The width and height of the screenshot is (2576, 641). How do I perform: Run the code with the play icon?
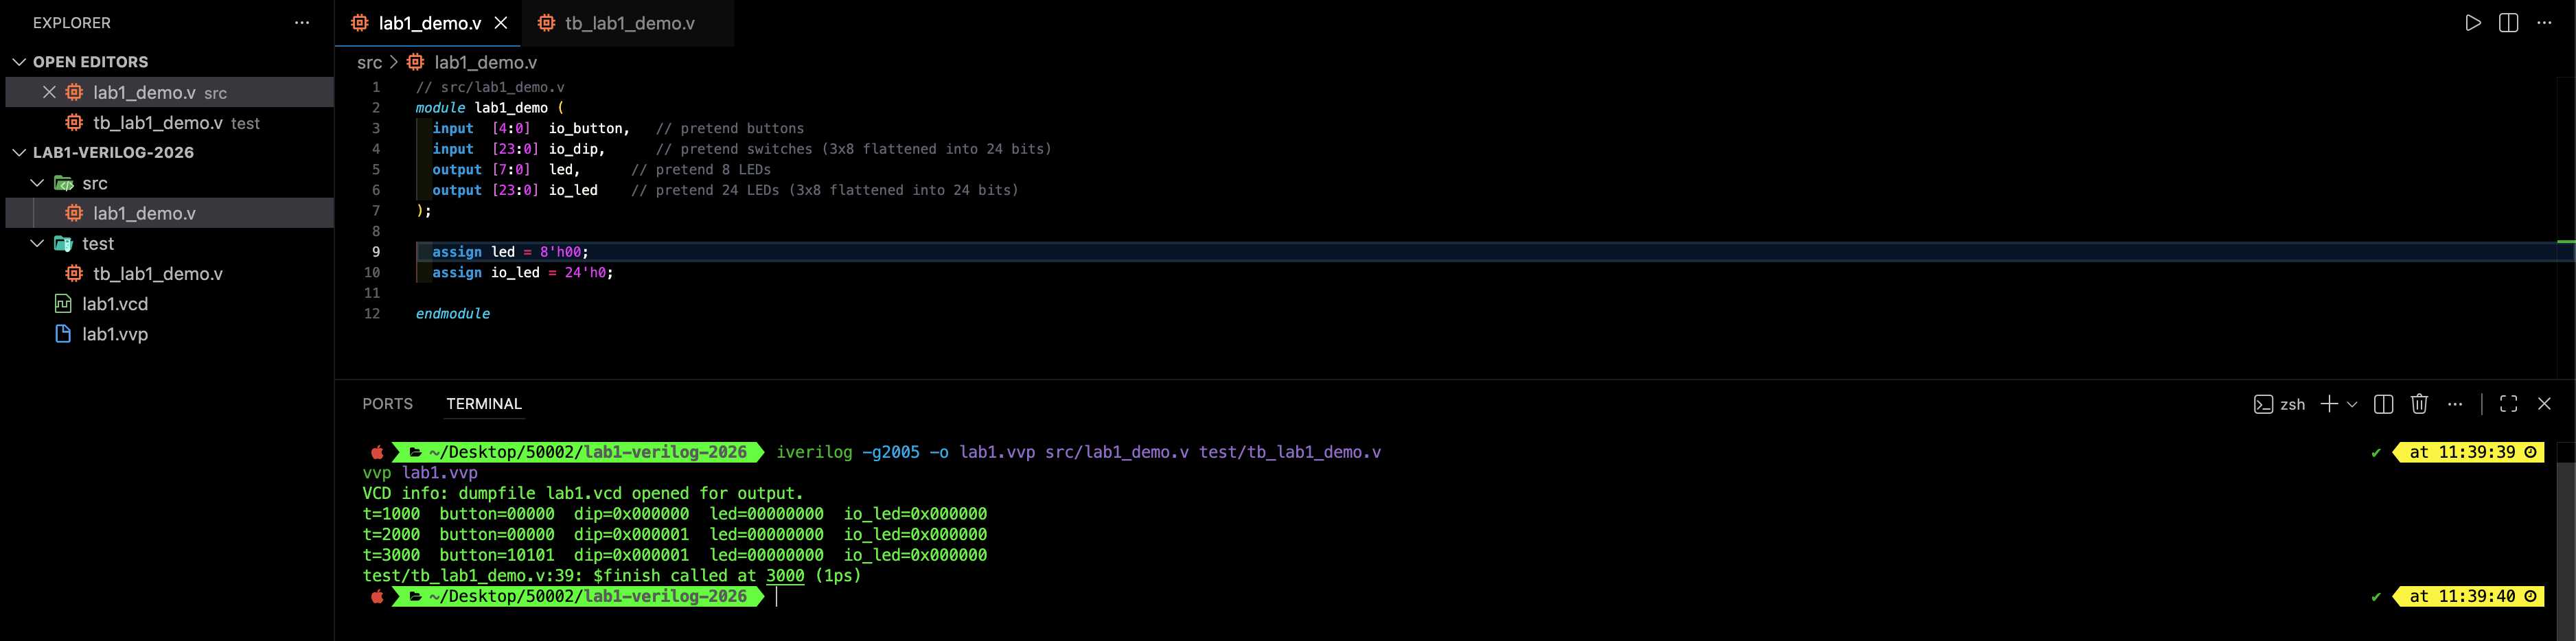pos(2472,23)
